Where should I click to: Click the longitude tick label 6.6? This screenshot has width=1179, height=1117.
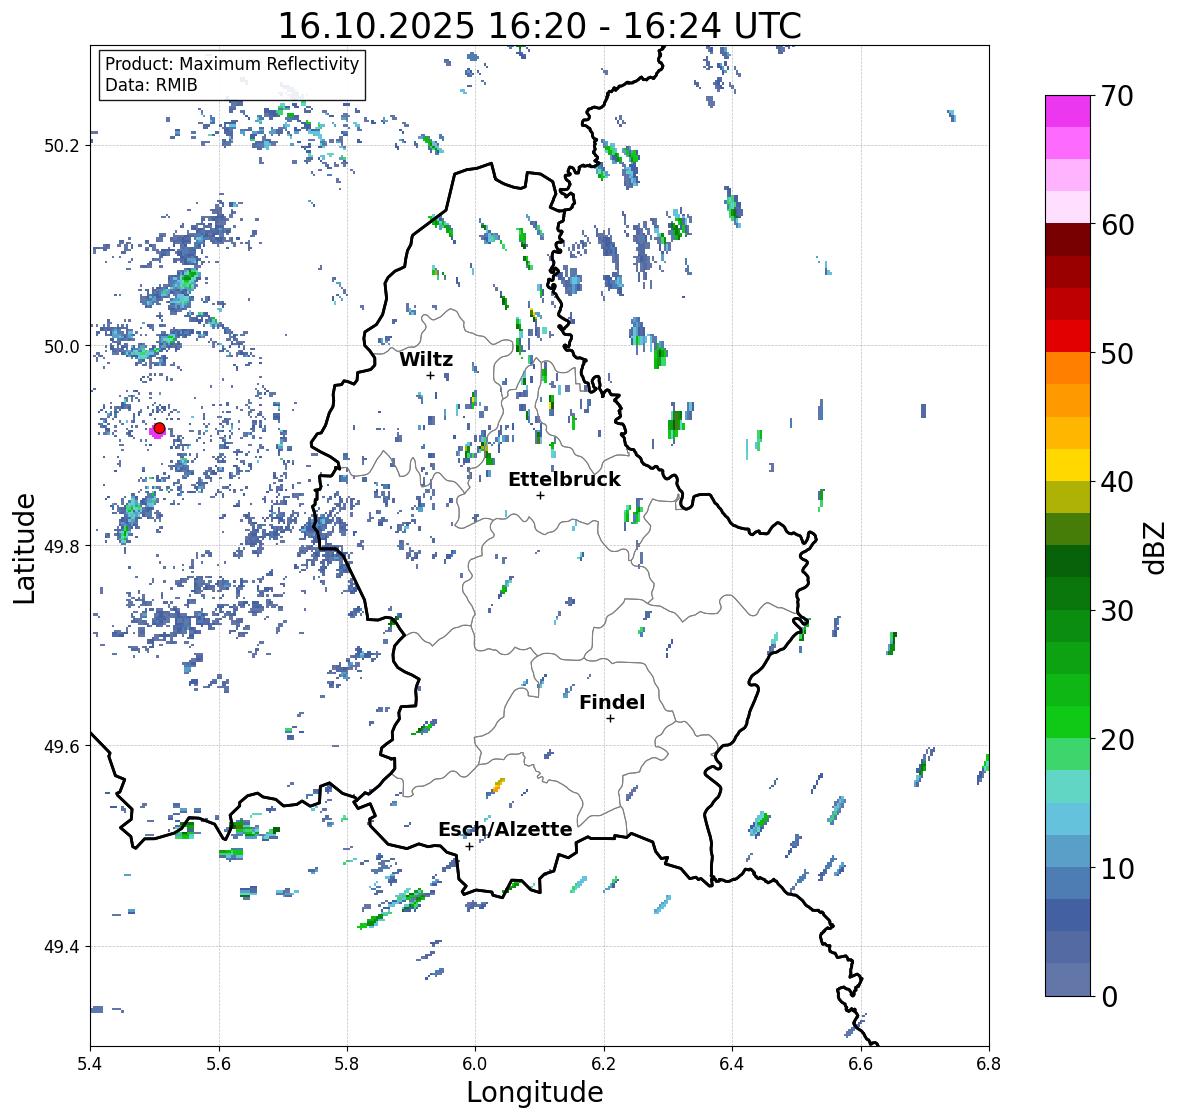pyautogui.click(x=861, y=1064)
